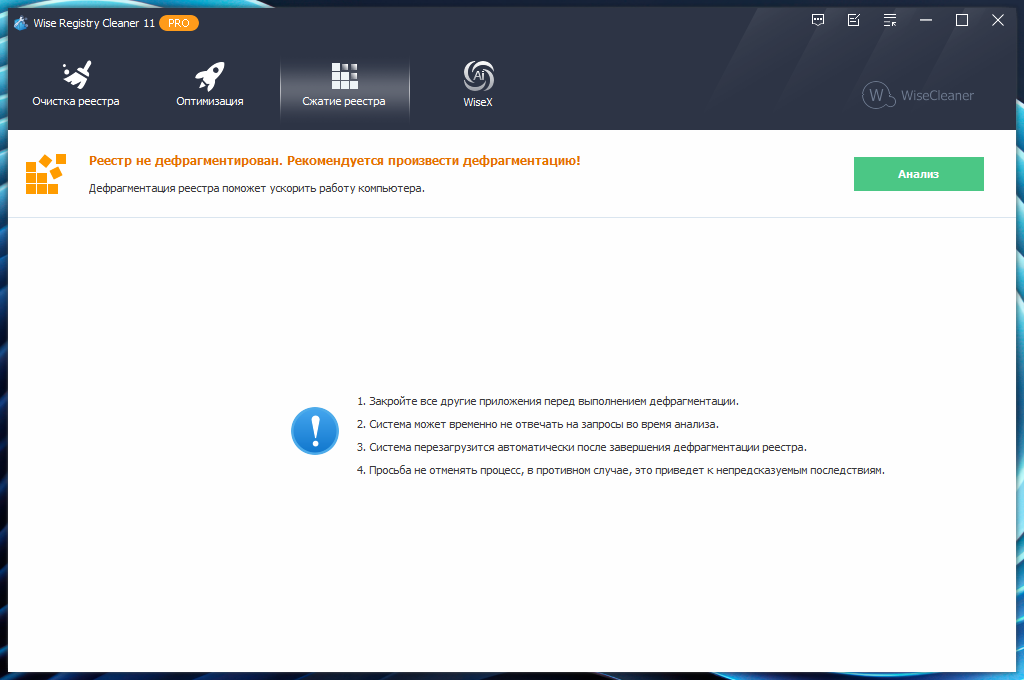Open the Очистка реестра tab
Image resolution: width=1024 pixels, height=680 pixels.
click(76, 85)
